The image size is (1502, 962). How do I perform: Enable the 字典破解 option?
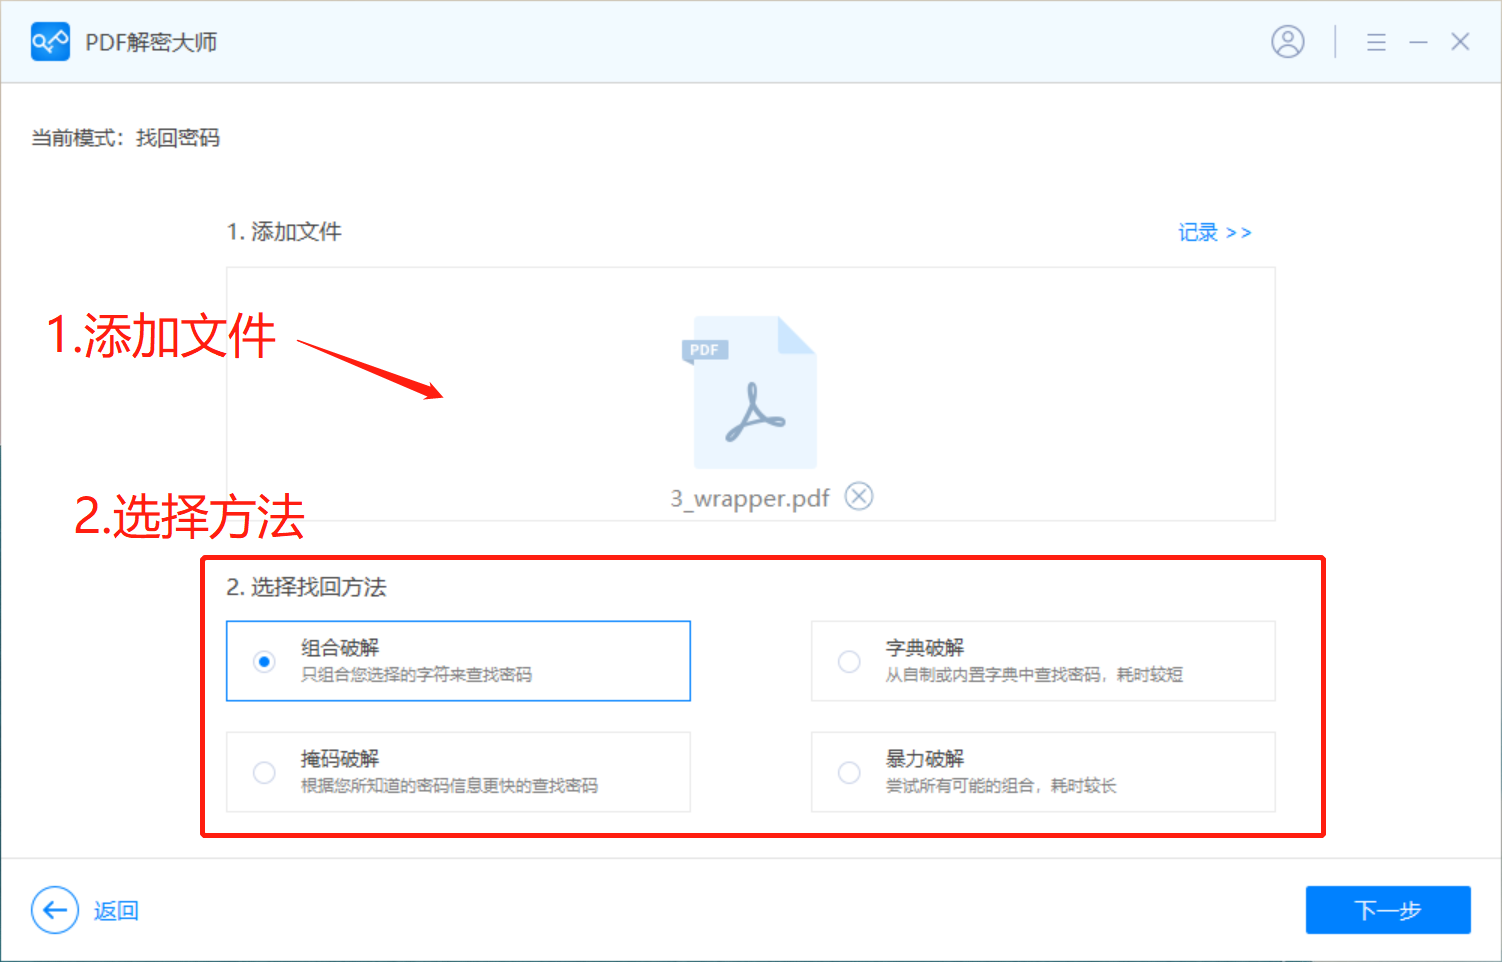pos(849,661)
